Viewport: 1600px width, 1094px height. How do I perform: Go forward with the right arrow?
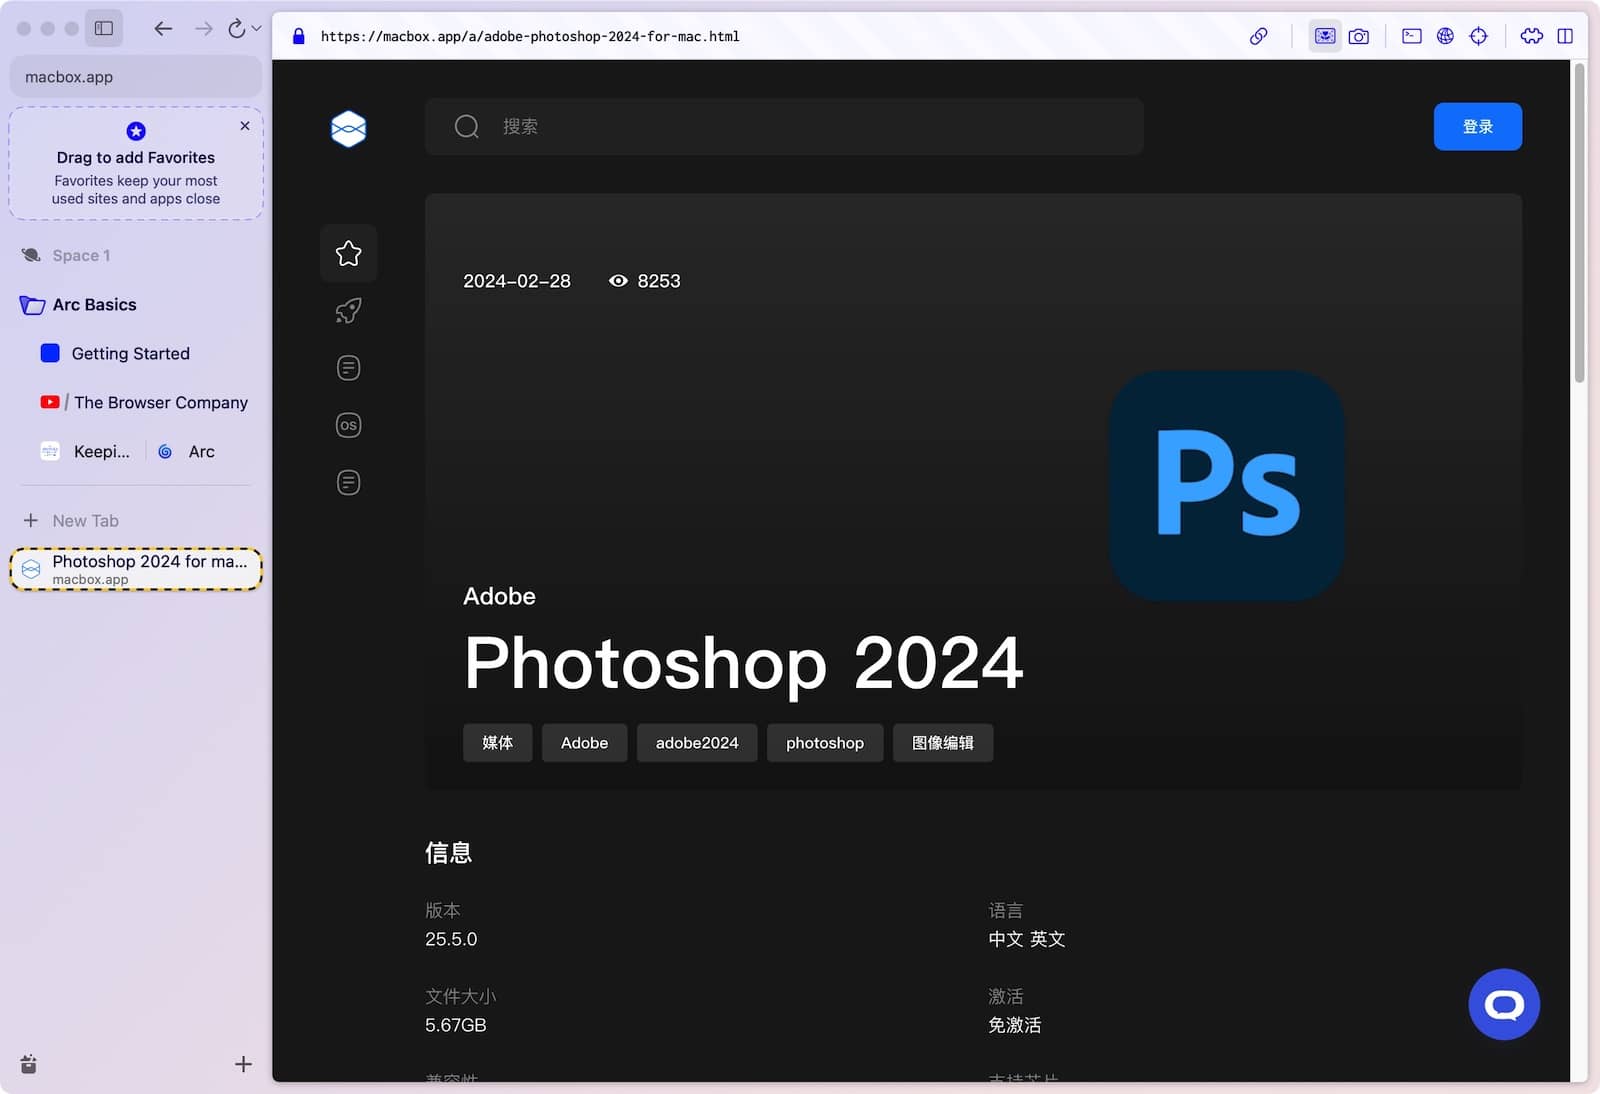pos(203,28)
